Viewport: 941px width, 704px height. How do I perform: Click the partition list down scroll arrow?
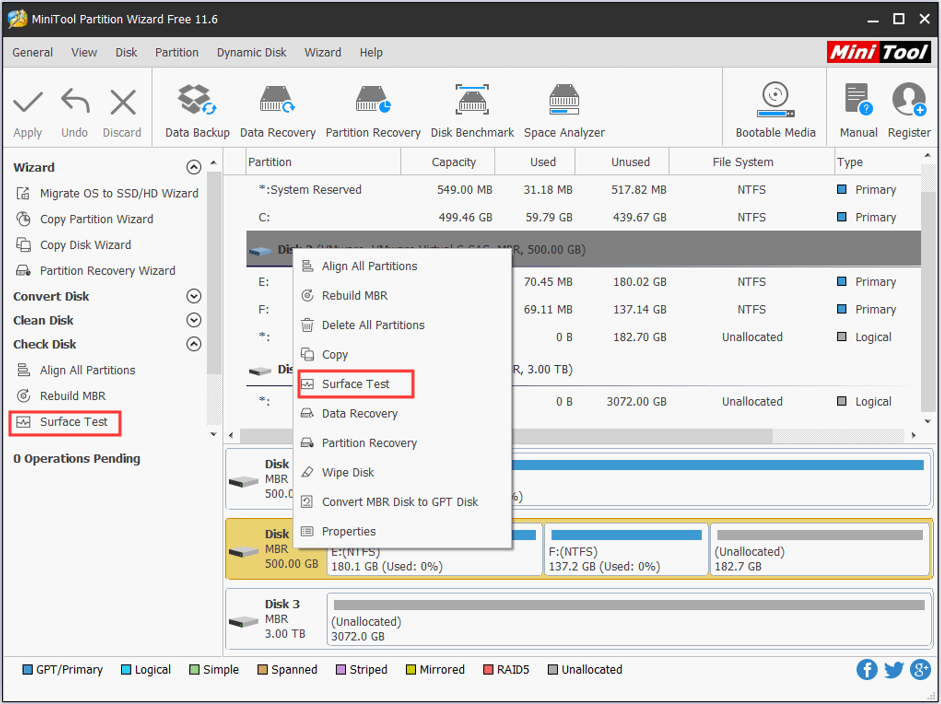[928, 421]
